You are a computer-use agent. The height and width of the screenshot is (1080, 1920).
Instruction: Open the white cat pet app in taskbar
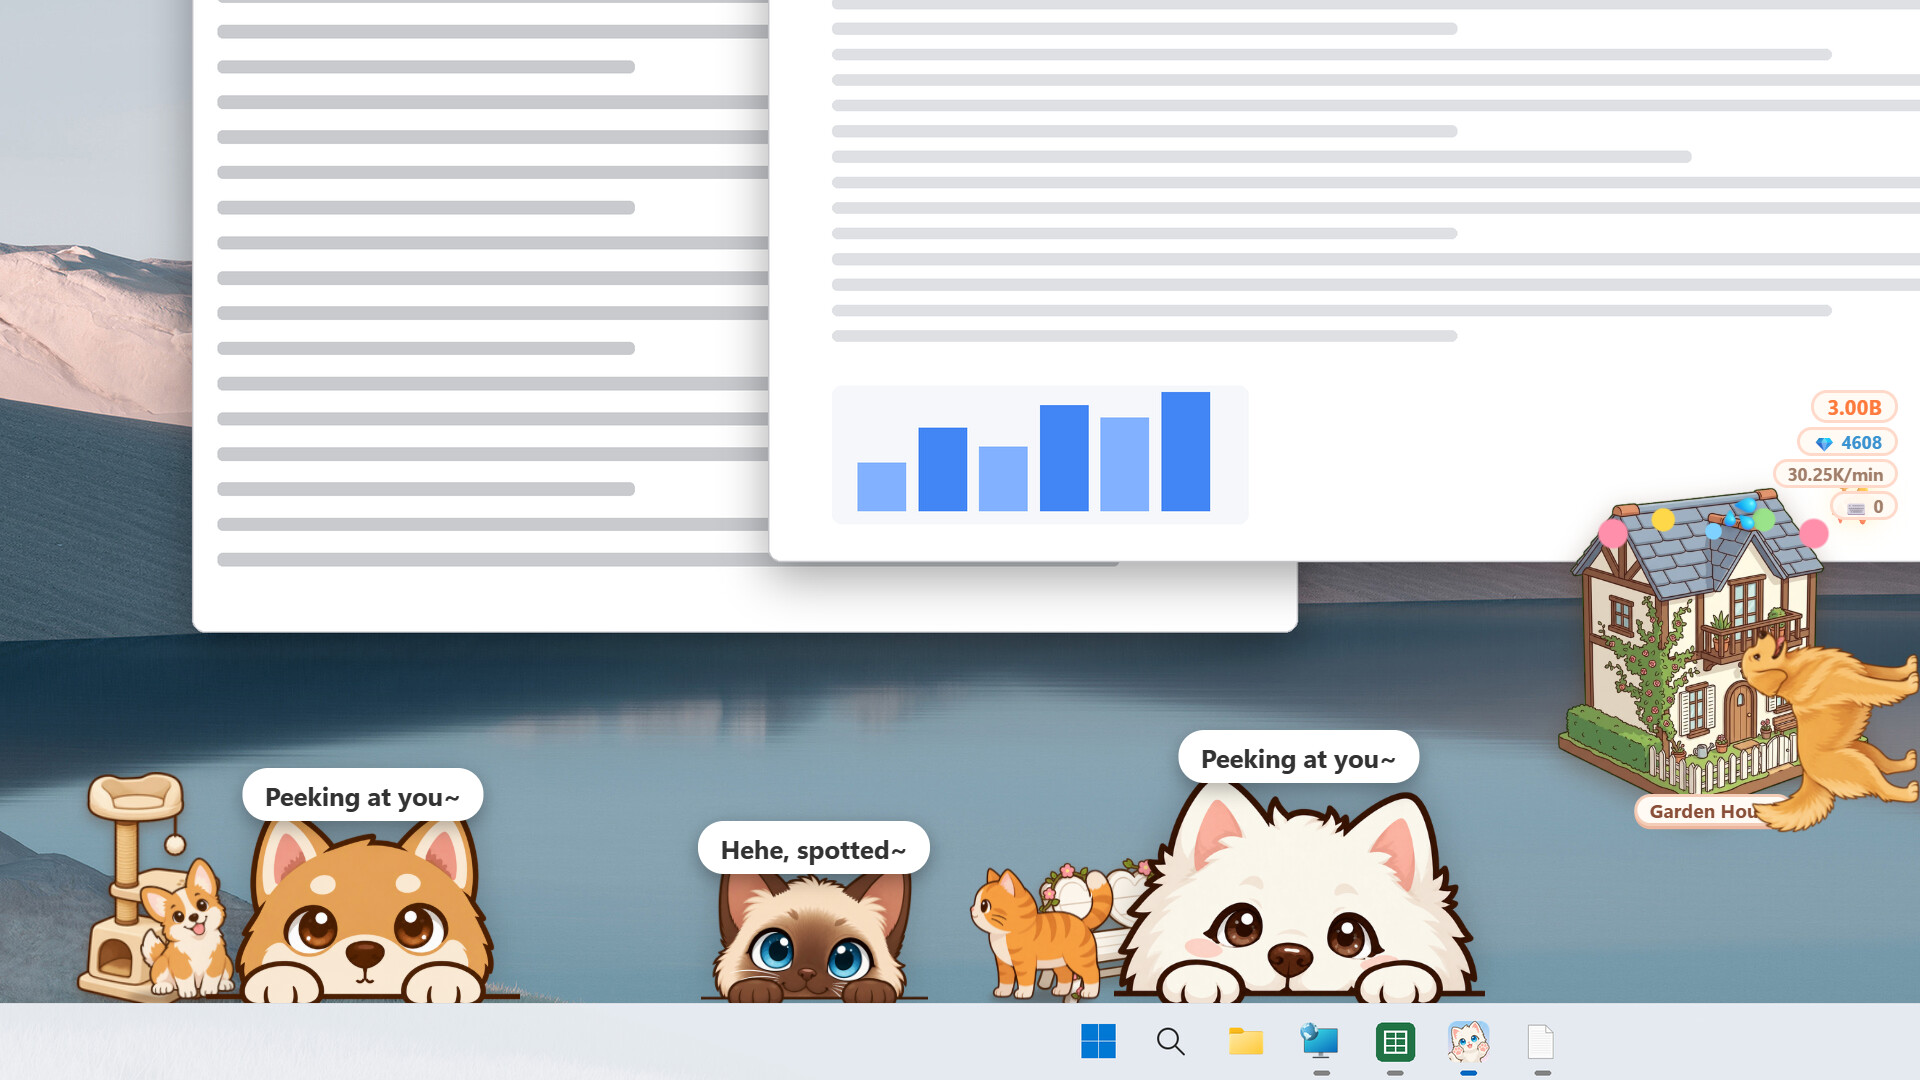(x=1468, y=1041)
